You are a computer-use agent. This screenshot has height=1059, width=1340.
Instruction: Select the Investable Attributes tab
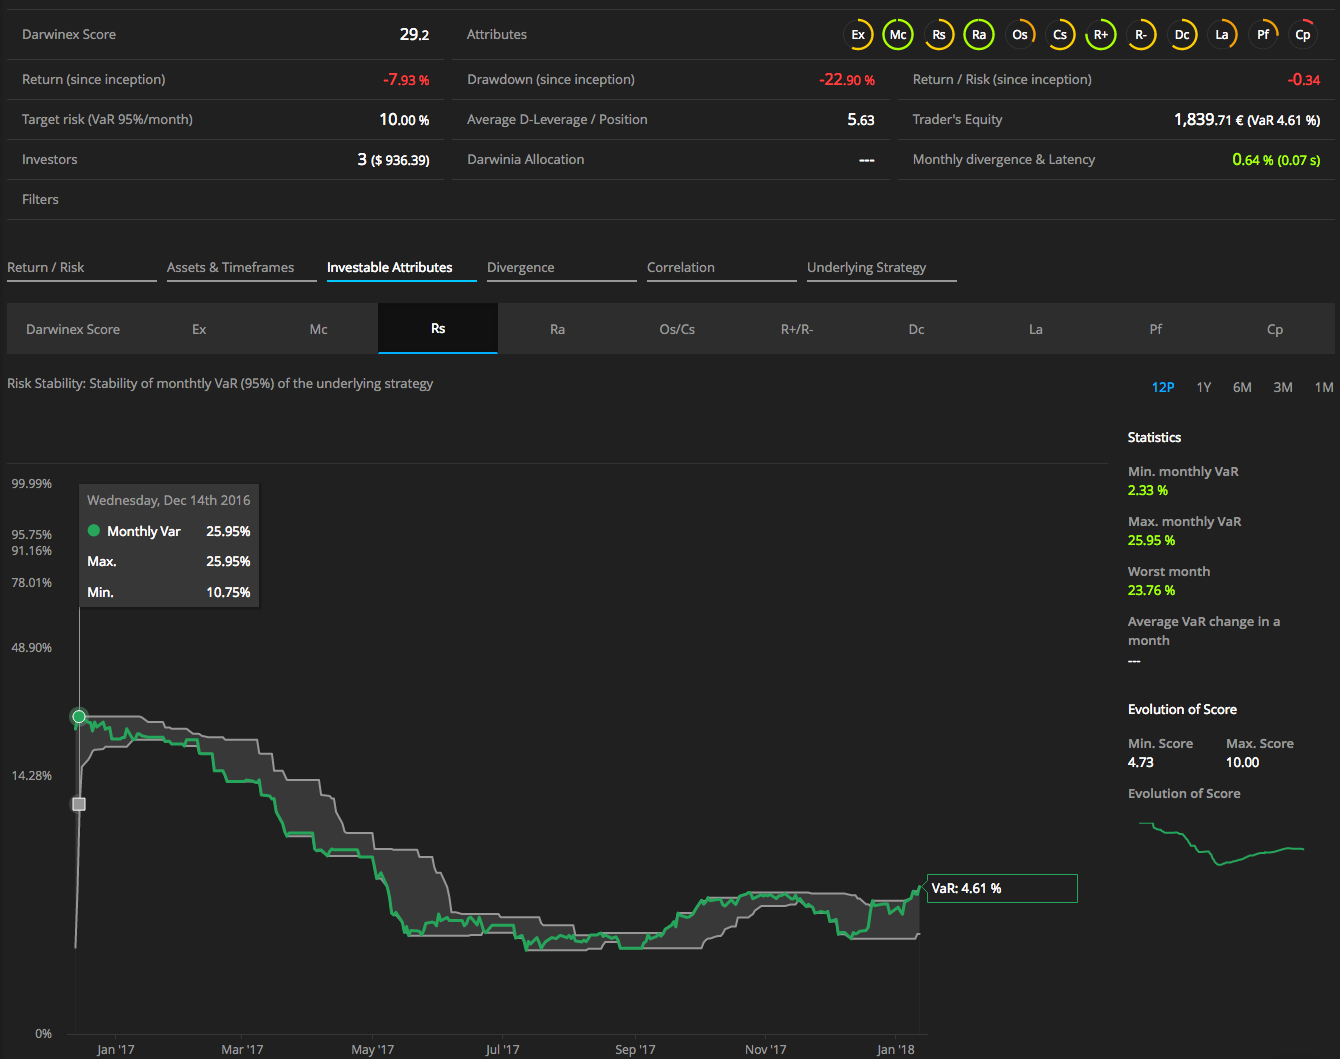click(402, 268)
